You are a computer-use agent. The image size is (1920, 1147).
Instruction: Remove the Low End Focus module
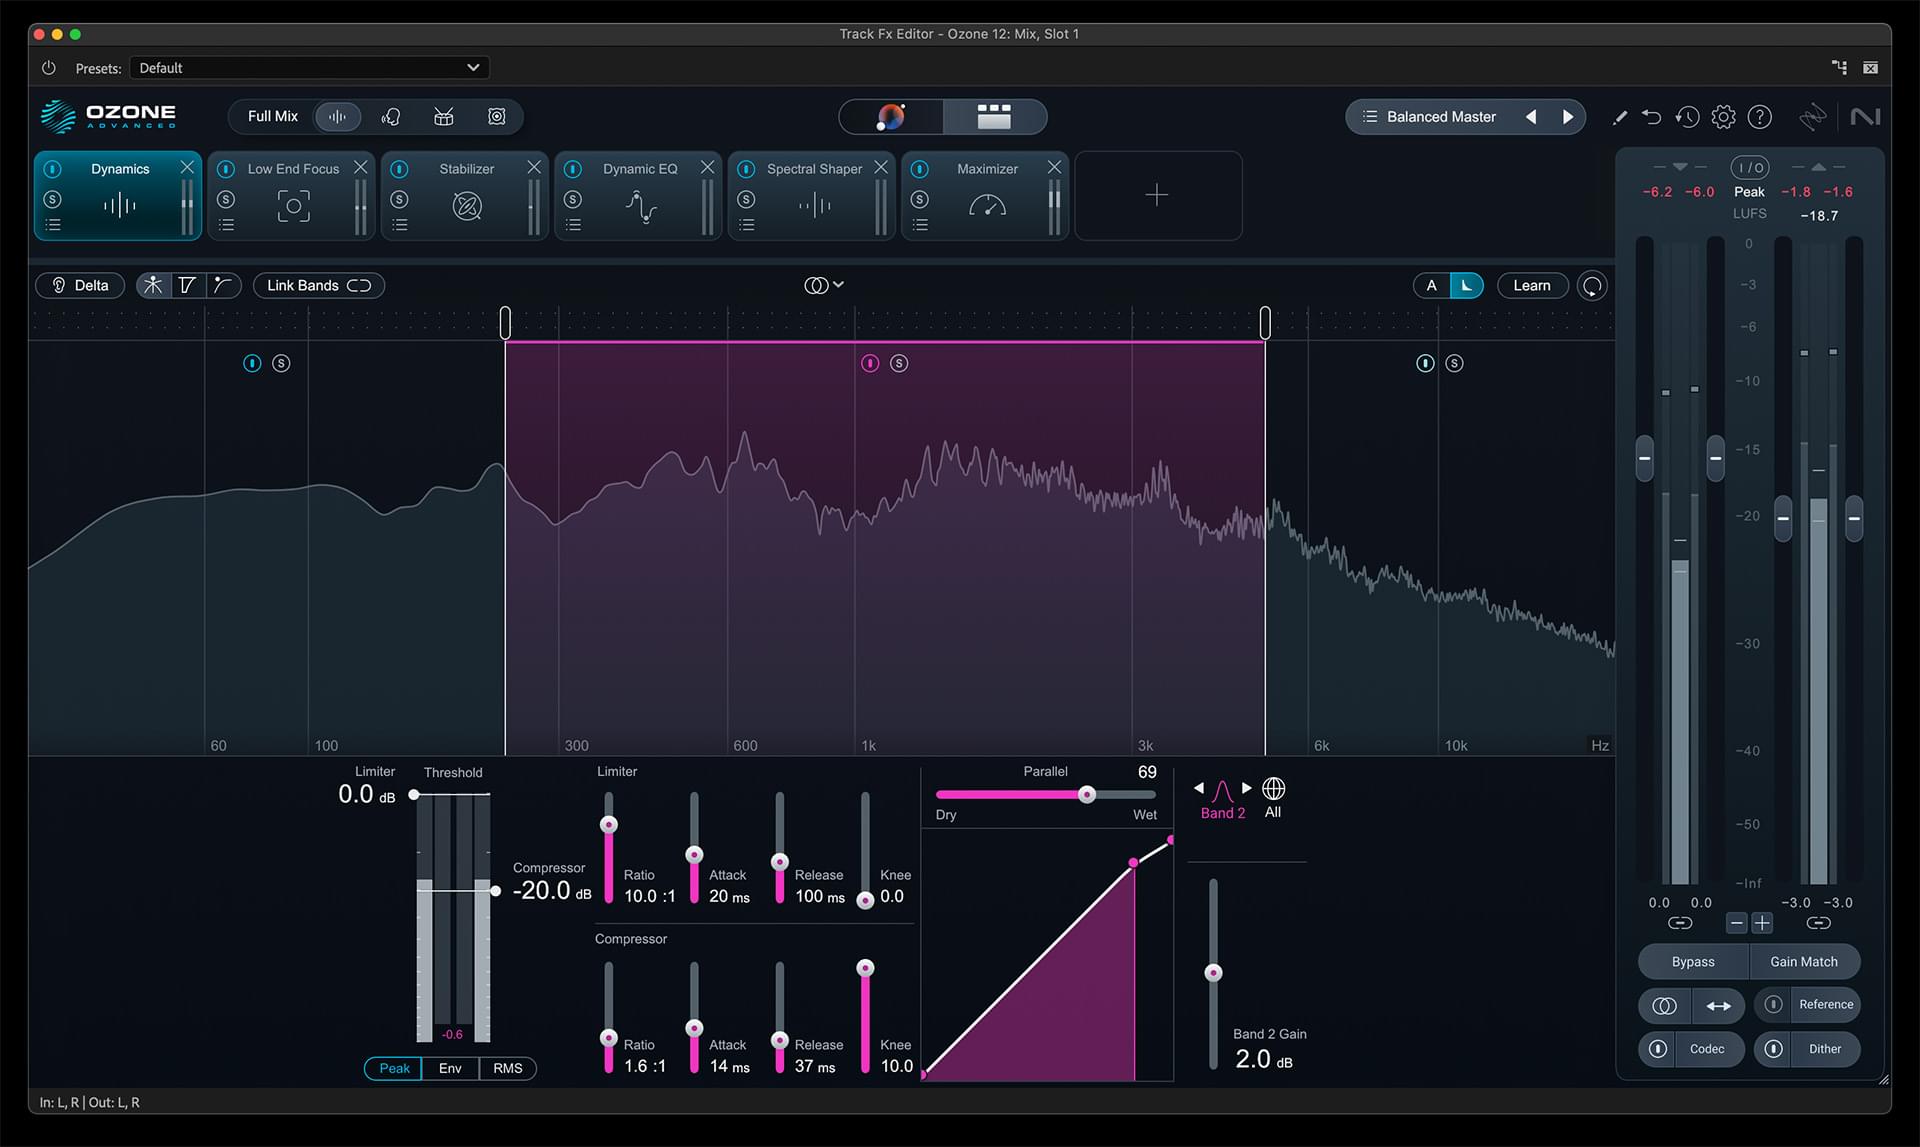tap(361, 167)
